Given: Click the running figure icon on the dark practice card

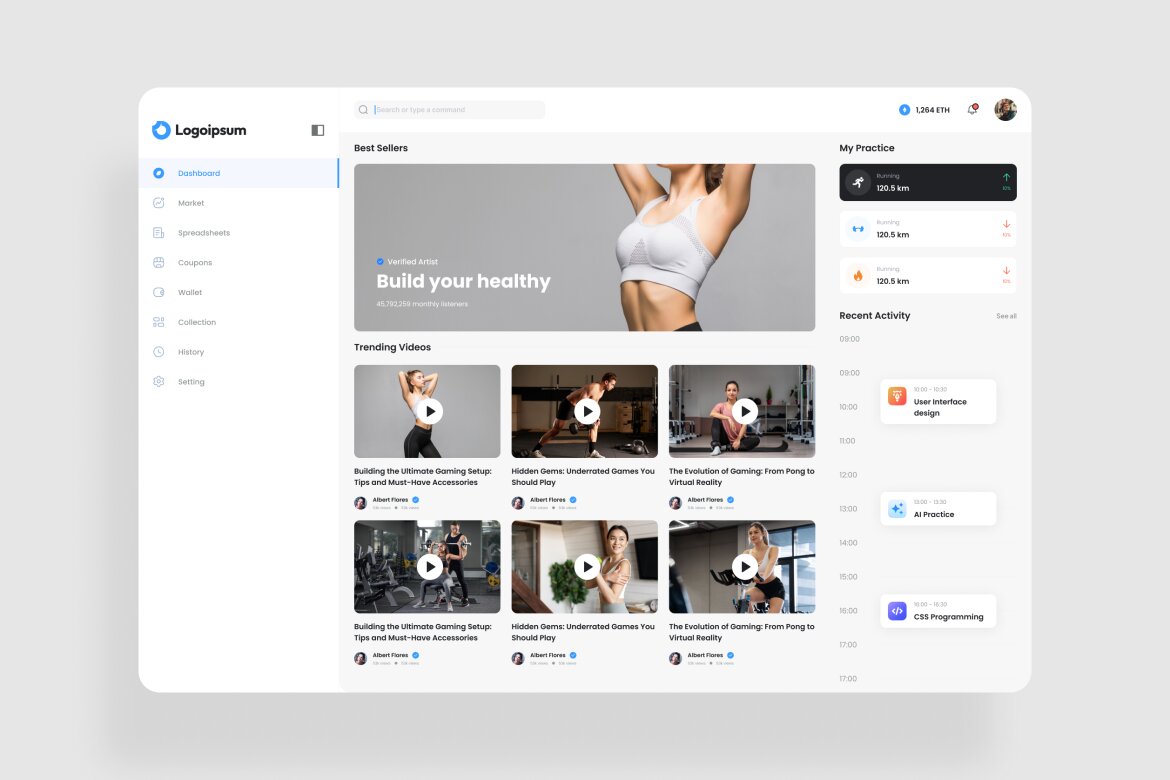Looking at the screenshot, I should click(856, 181).
